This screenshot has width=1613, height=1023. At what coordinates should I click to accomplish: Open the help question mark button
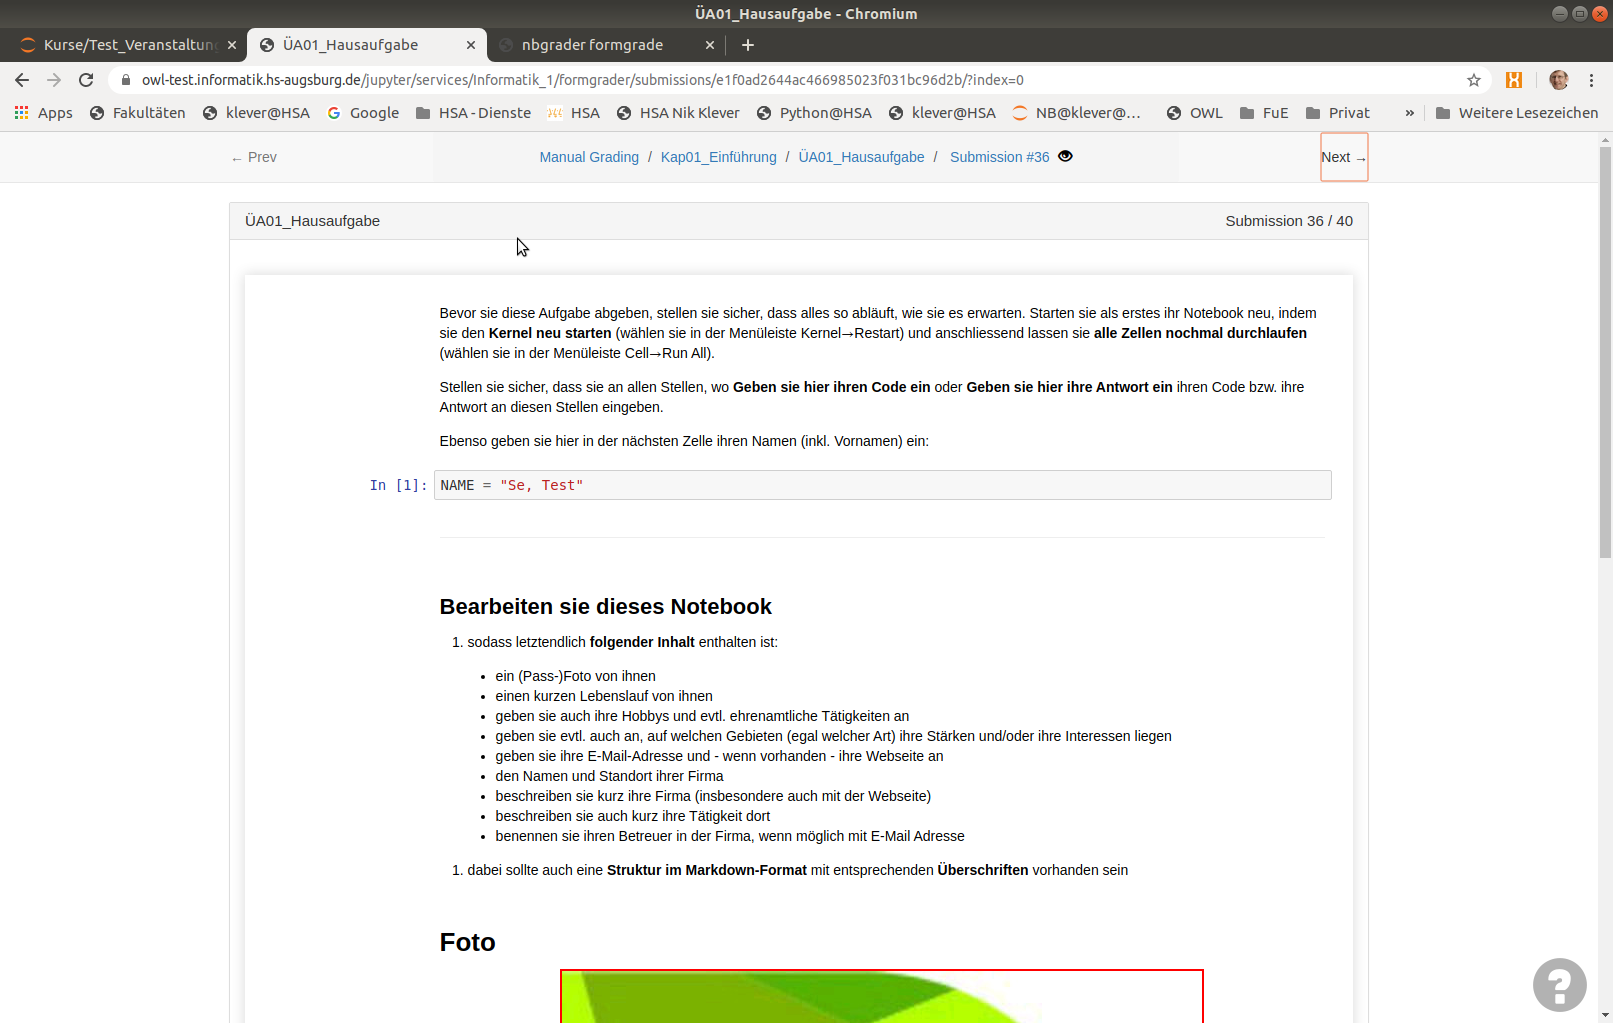(1560, 985)
